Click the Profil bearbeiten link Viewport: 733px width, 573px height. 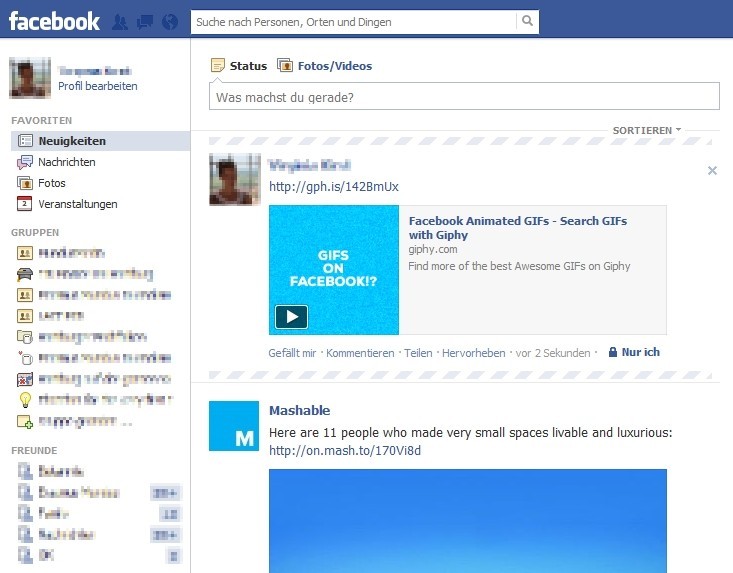pyautogui.click(x=98, y=86)
